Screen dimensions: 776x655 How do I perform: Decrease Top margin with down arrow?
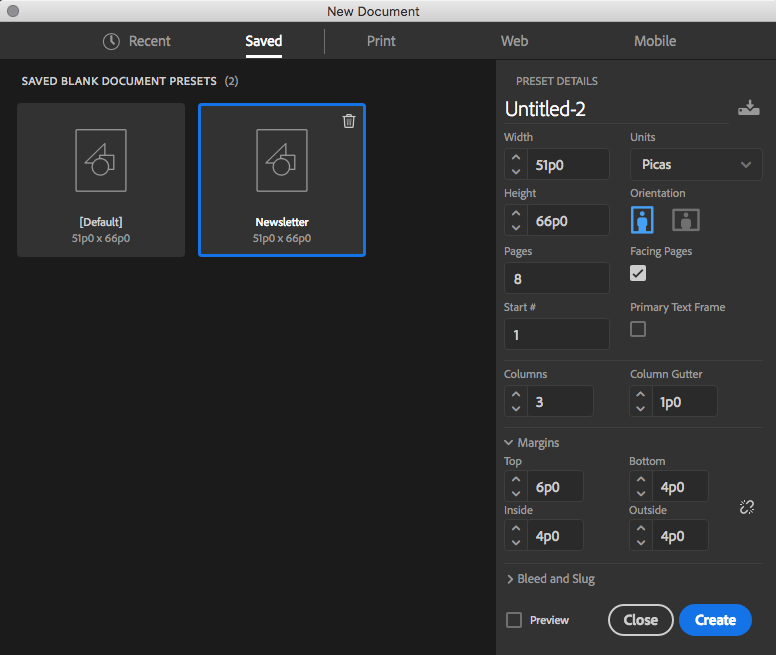coord(516,493)
